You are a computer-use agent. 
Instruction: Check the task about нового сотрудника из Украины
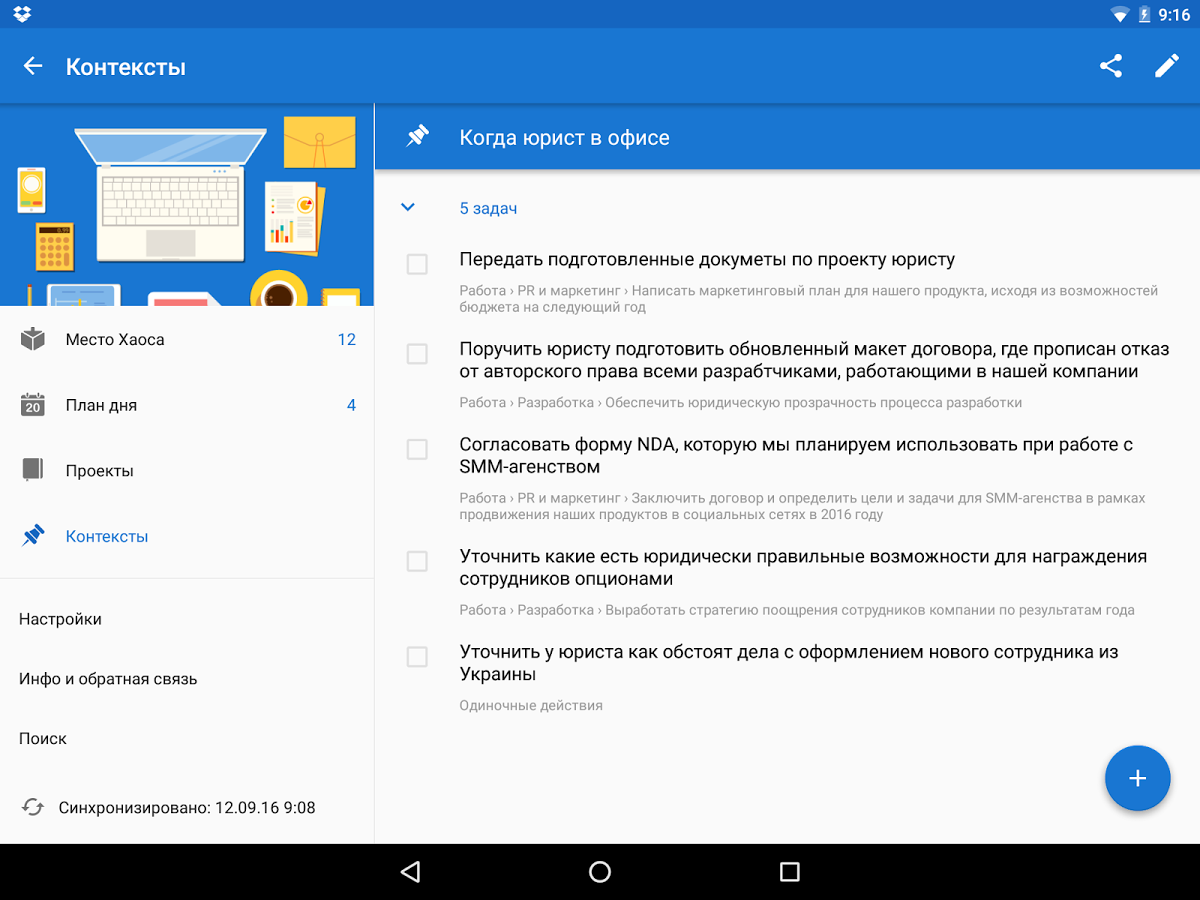[417, 656]
